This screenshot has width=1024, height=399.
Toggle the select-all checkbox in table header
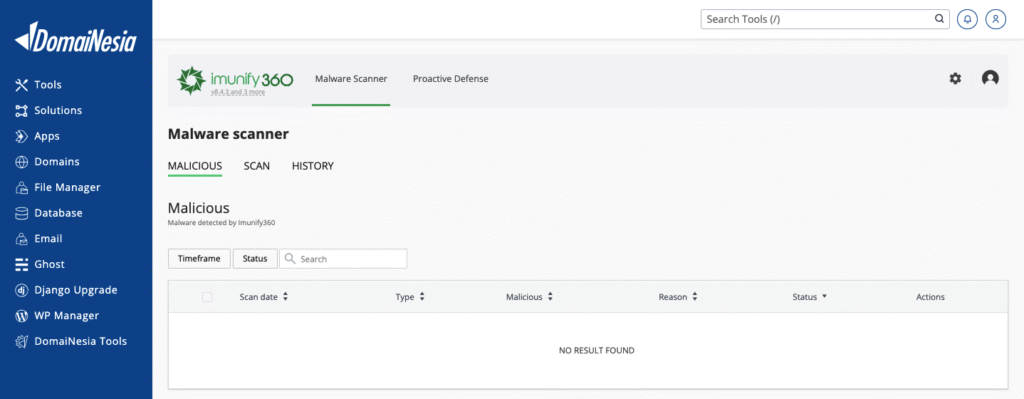pos(207,296)
